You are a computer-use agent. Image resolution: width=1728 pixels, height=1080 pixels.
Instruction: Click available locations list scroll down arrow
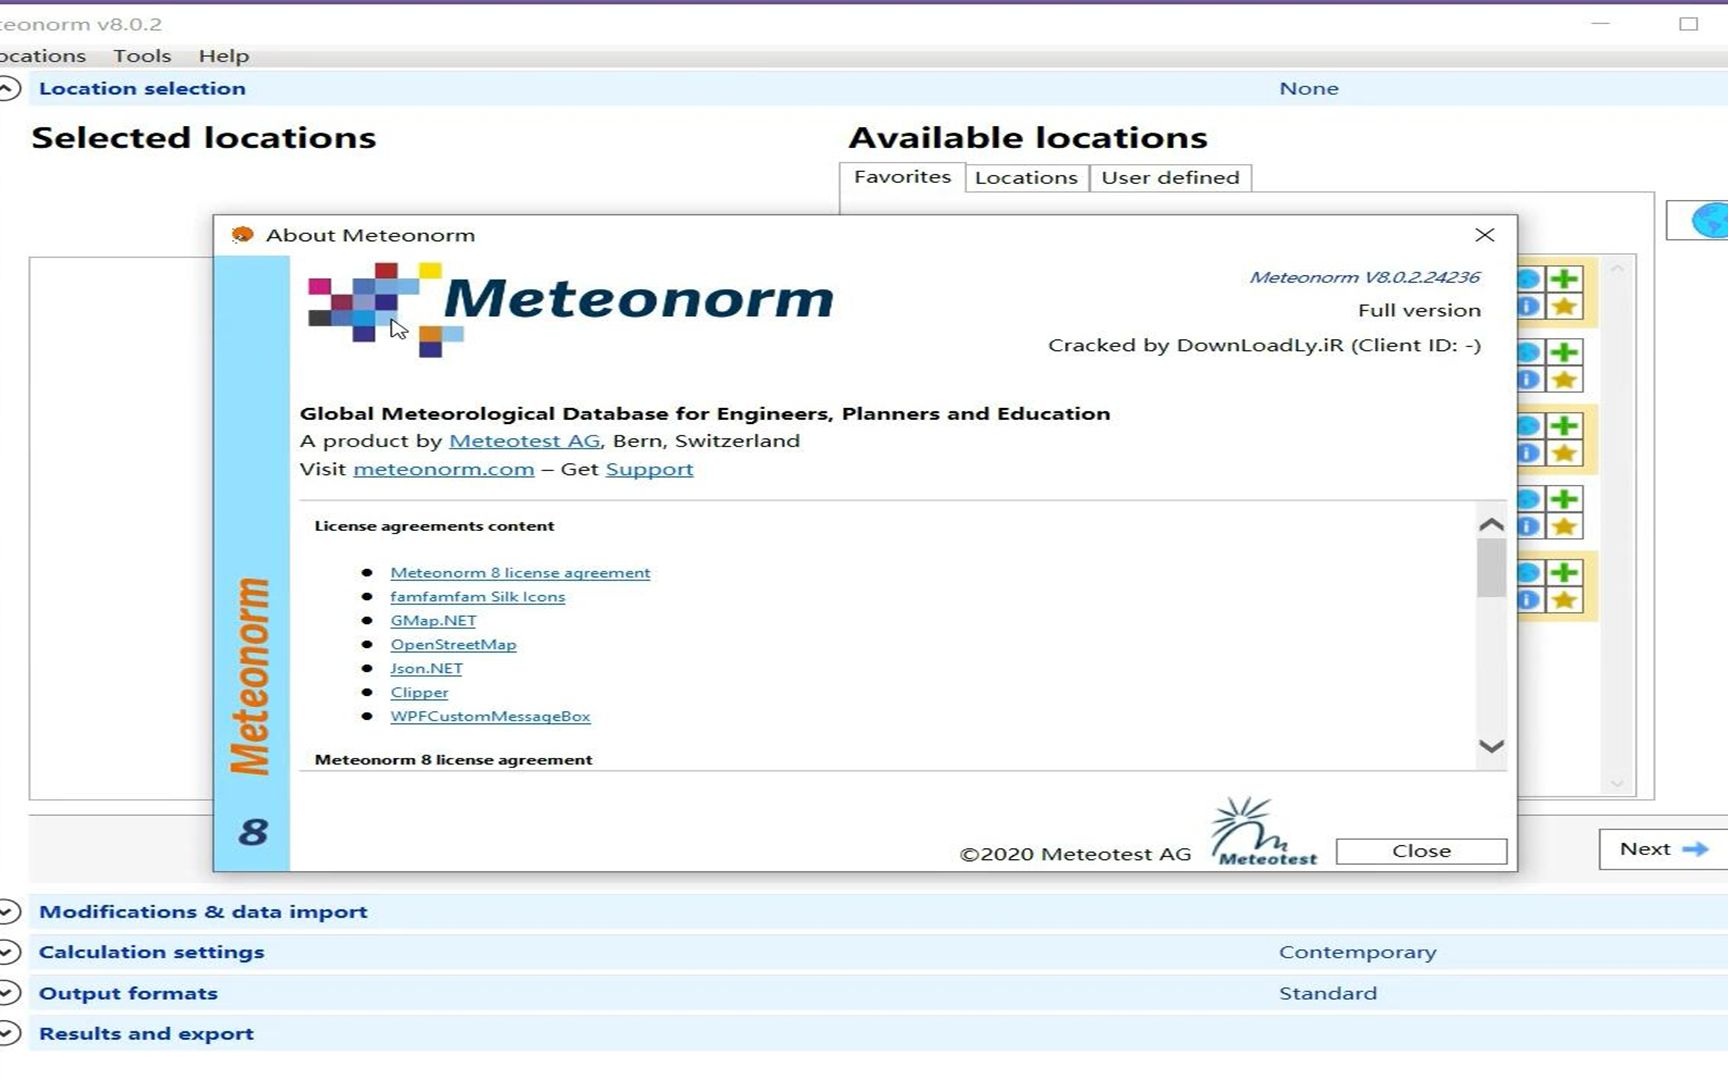[x=1617, y=784]
